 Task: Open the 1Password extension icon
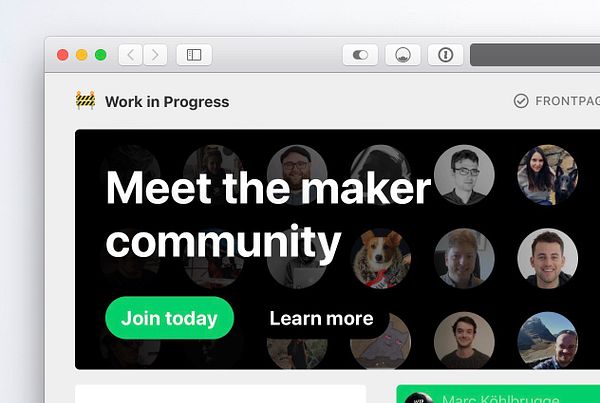point(445,55)
